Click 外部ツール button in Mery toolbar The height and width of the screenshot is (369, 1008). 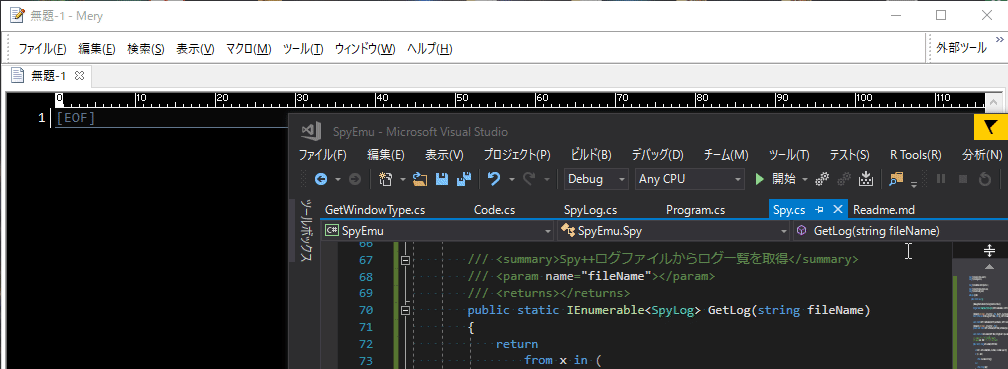click(961, 48)
